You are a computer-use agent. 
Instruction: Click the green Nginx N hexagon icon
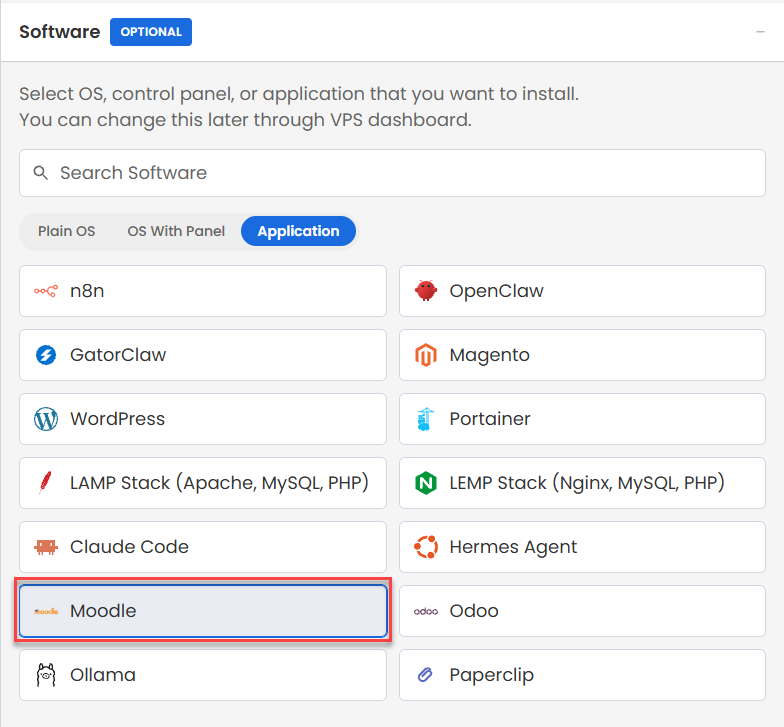[426, 483]
